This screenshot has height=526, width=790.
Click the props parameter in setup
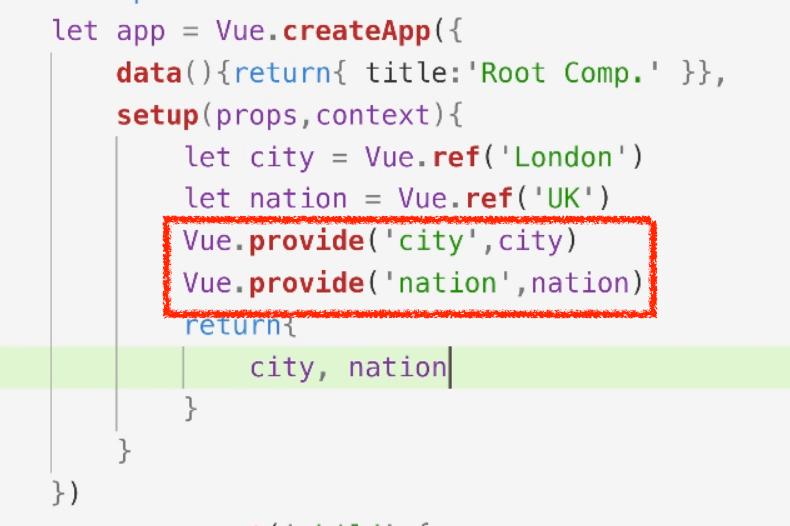(257, 117)
